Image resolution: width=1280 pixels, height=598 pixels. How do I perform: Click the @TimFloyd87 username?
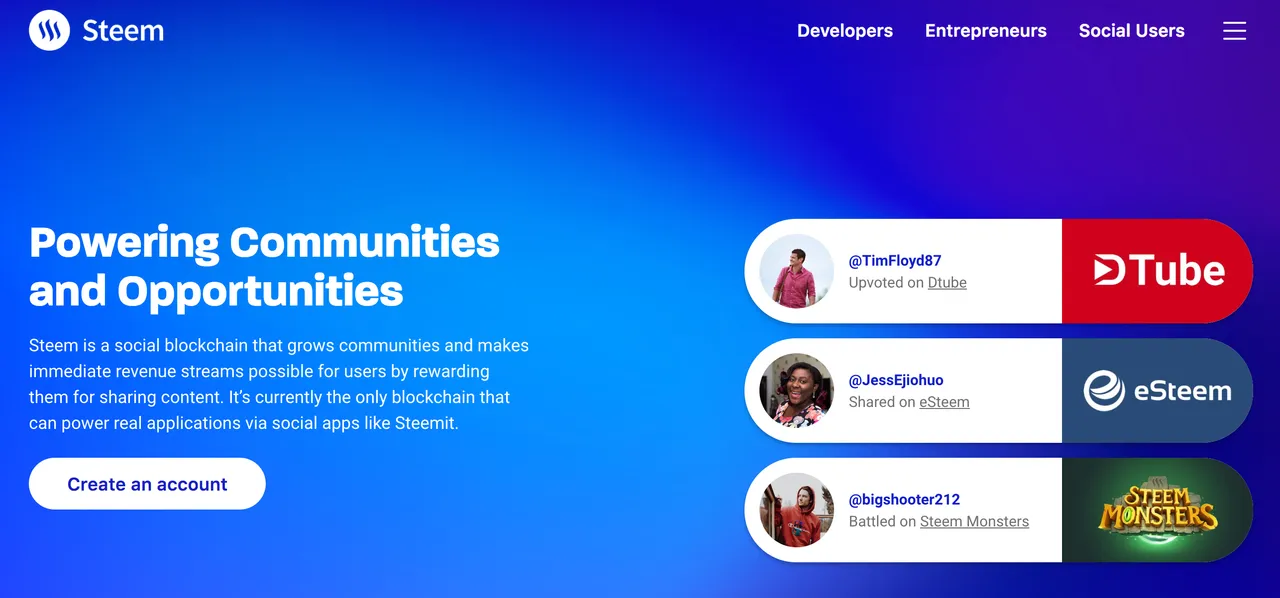pos(895,260)
